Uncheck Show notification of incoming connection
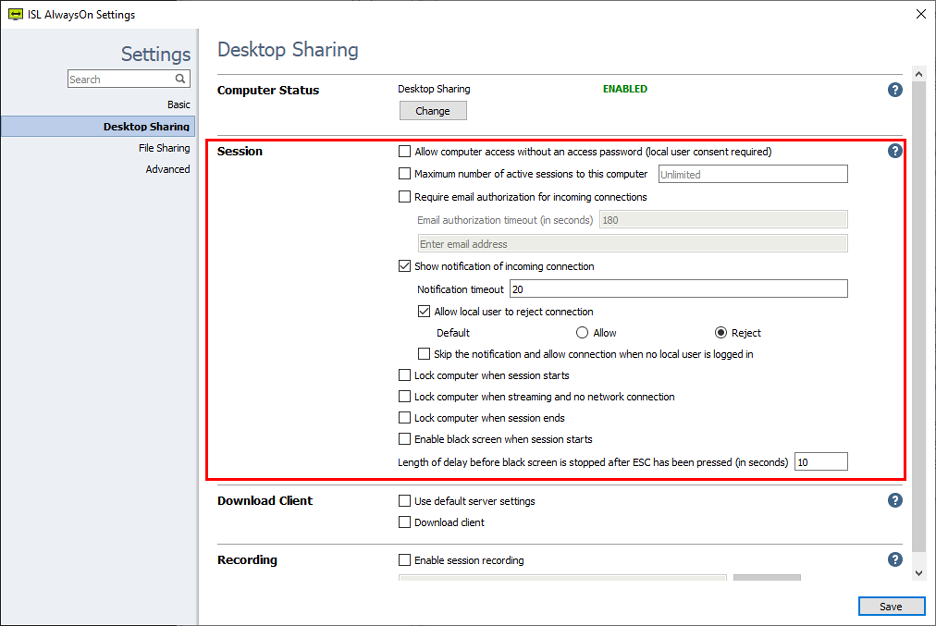 click(405, 266)
